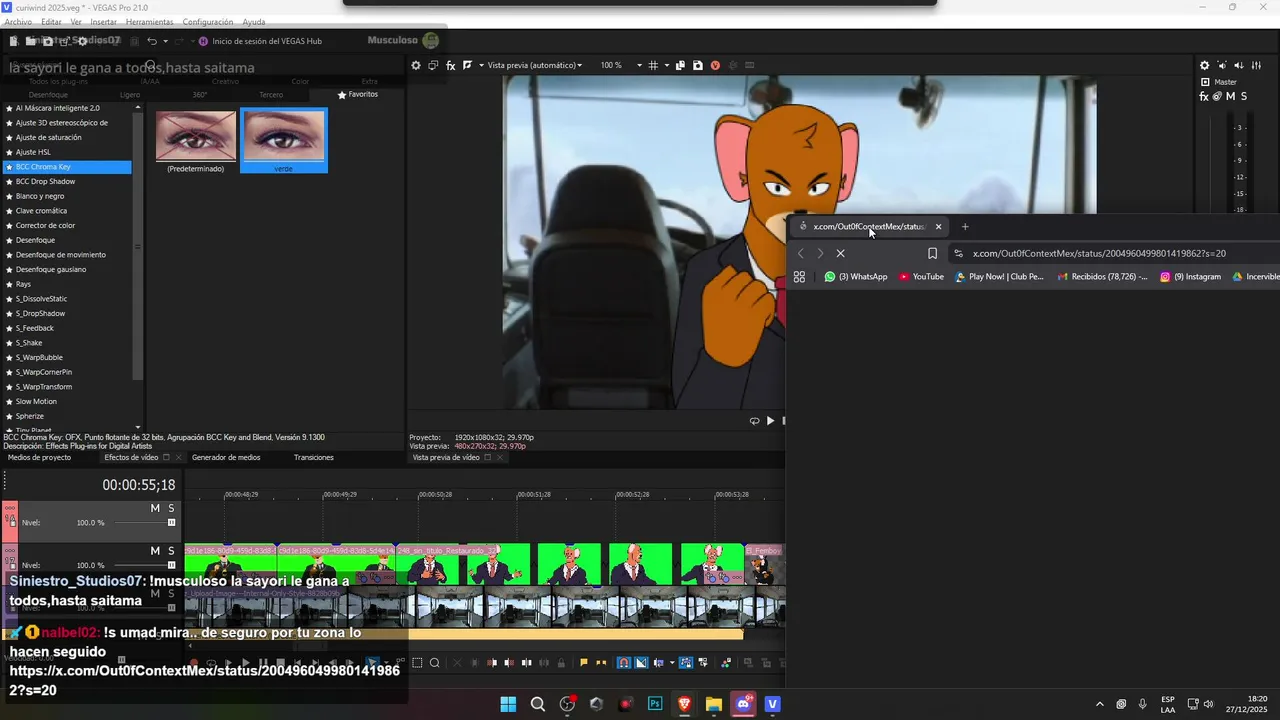Switch to 360° effects tab
The width and height of the screenshot is (1280, 720).
tap(200, 95)
